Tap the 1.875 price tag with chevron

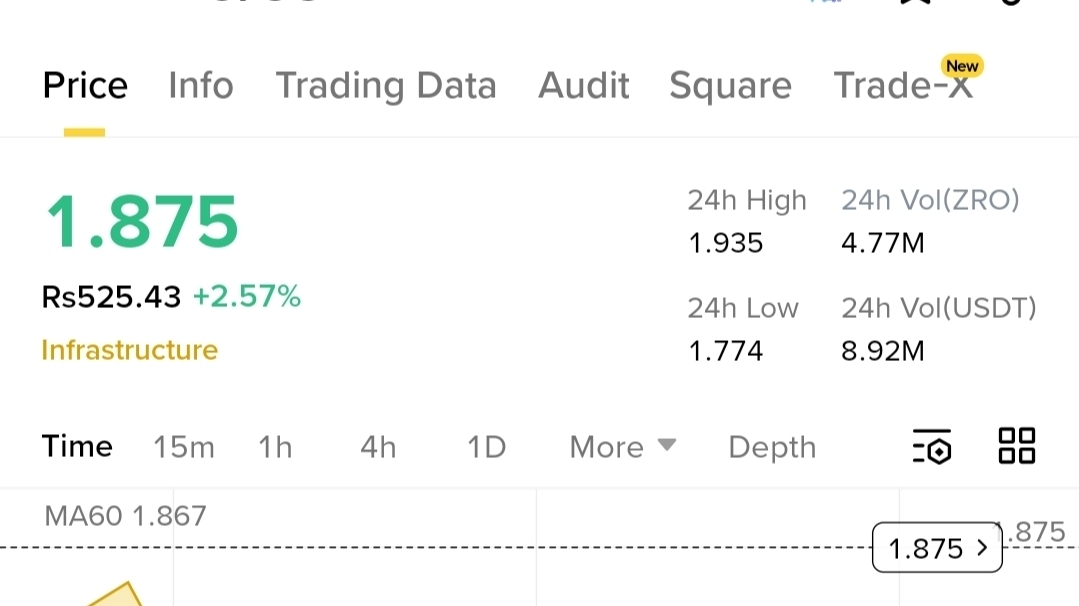[x=936, y=548]
